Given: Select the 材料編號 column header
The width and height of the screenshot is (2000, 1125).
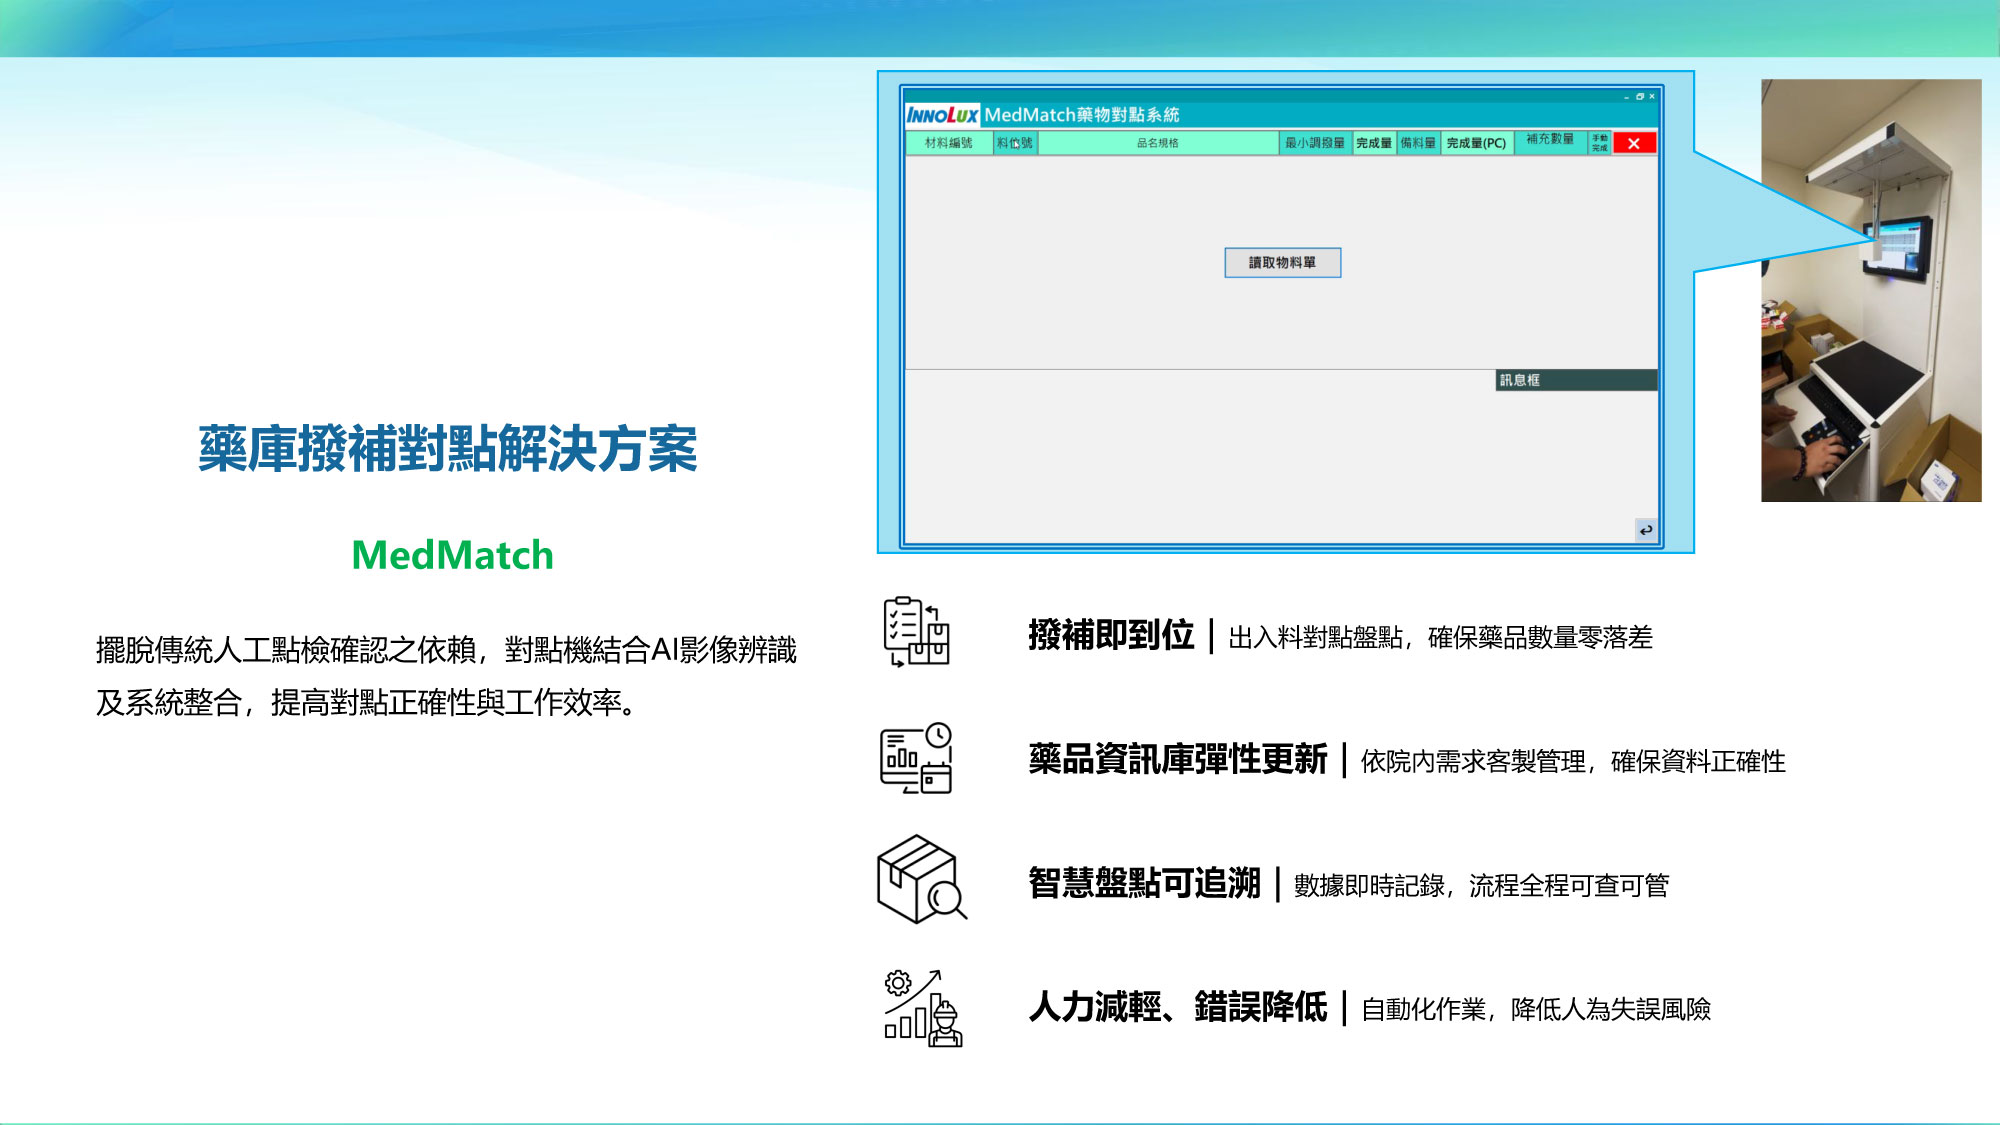Looking at the screenshot, I should [x=949, y=143].
